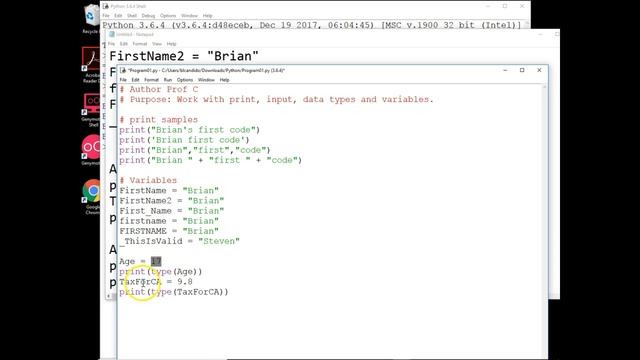The width and height of the screenshot is (640, 360).
Task: Open Options menu in the Python Shell window
Action: (x=168, y=16)
